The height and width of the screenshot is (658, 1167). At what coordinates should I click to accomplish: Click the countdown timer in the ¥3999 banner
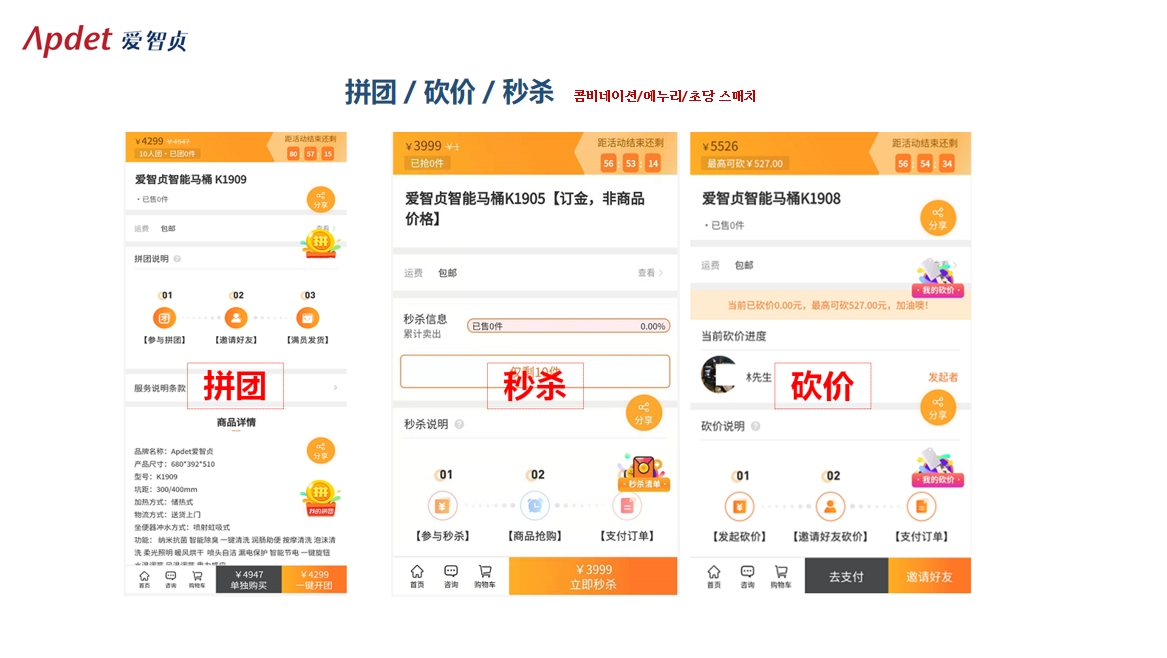pos(631,164)
